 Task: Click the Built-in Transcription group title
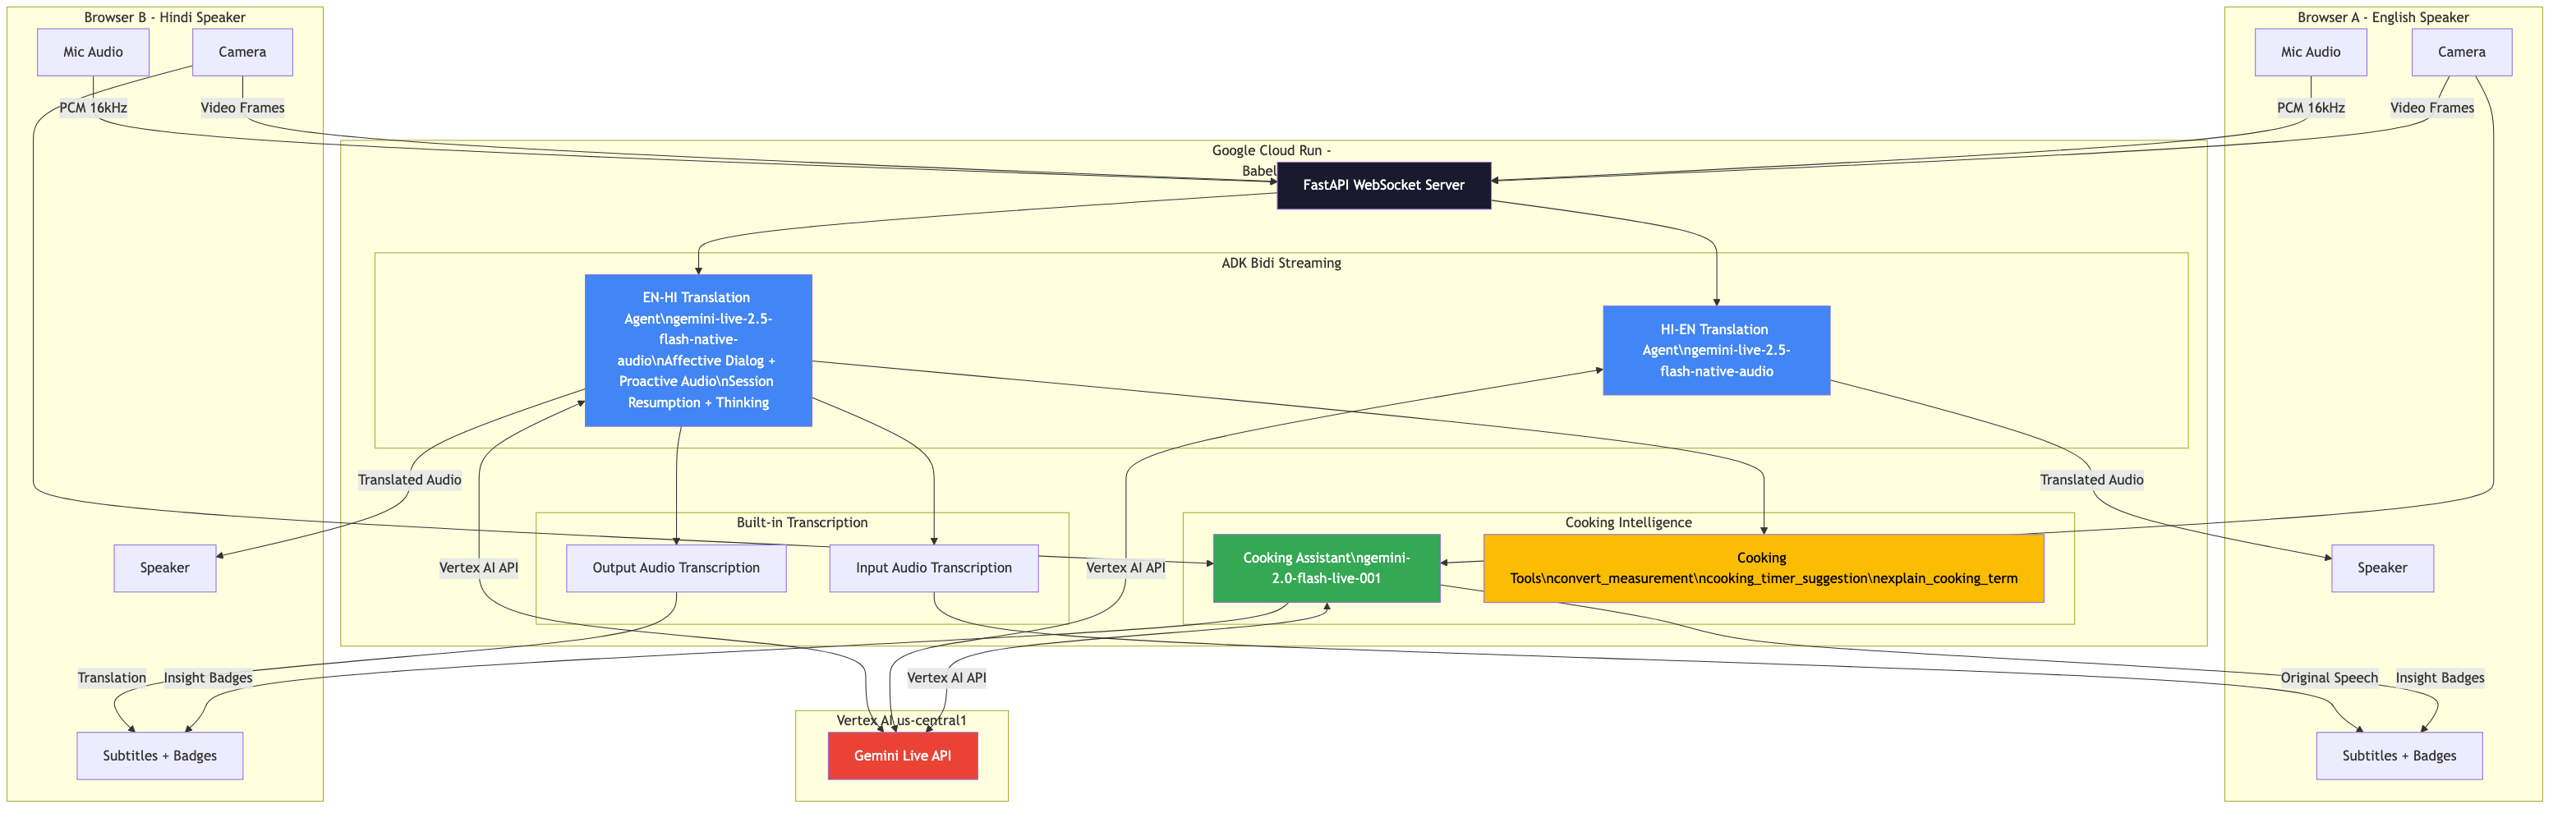(802, 523)
